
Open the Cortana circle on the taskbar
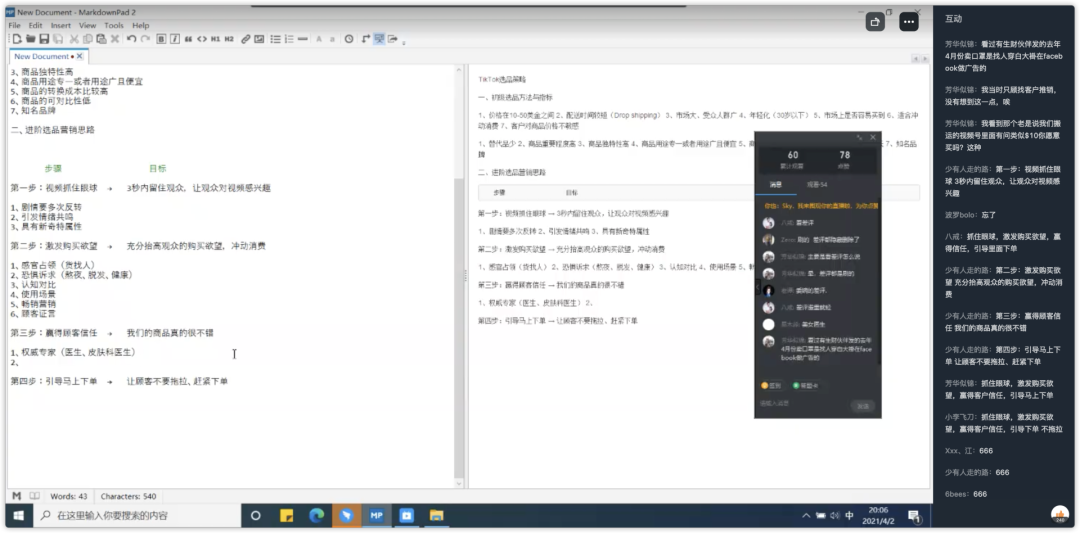(256, 515)
